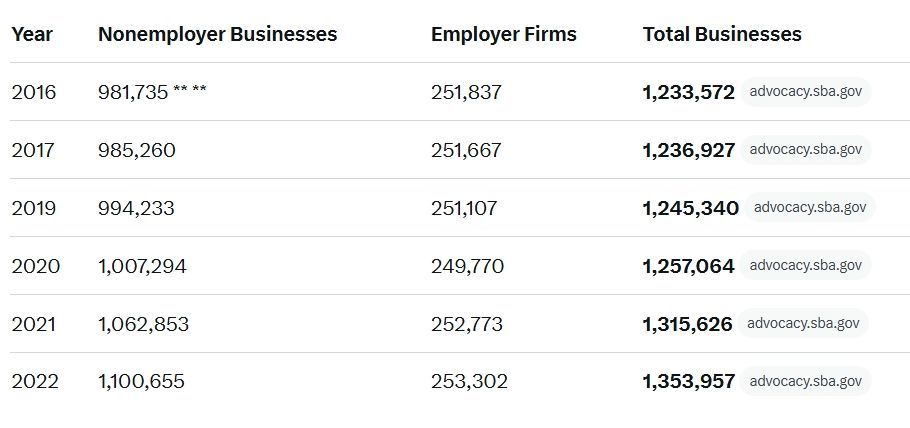Select the 2022 nonemployer value 1,100,655
This screenshot has height=428, width=910.
(141, 382)
